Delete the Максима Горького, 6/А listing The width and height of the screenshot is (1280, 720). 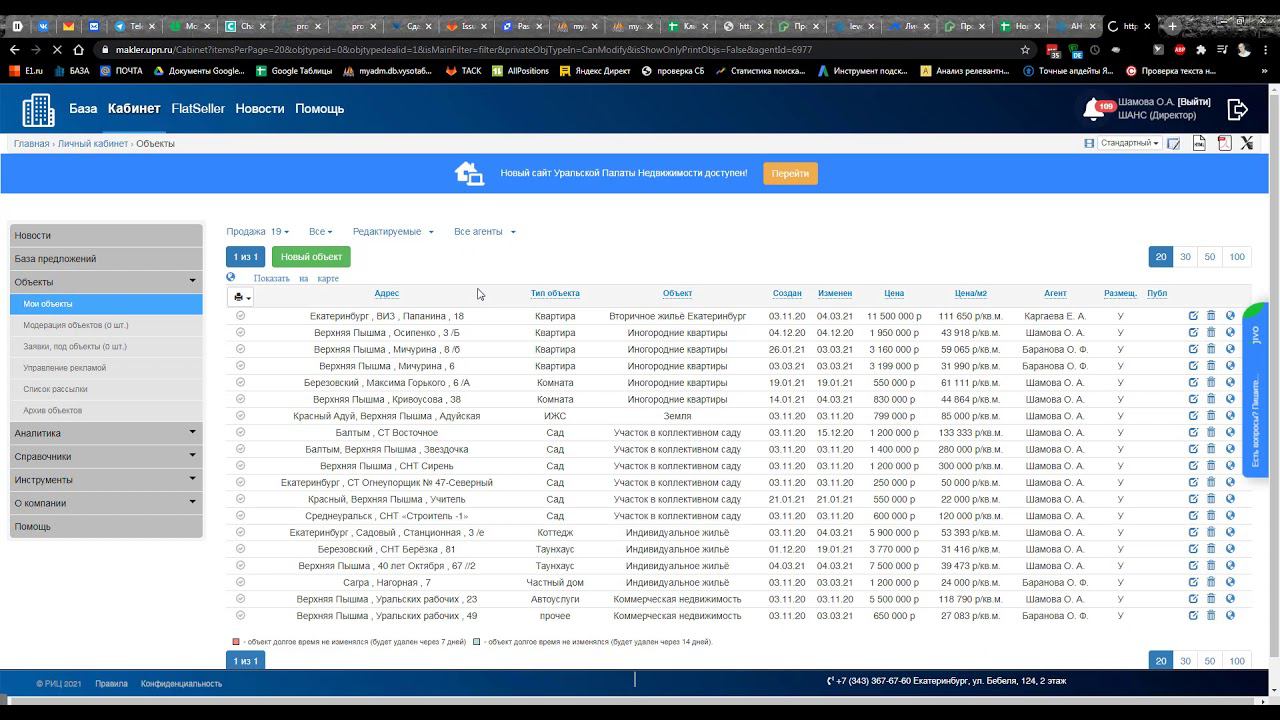(1211, 382)
